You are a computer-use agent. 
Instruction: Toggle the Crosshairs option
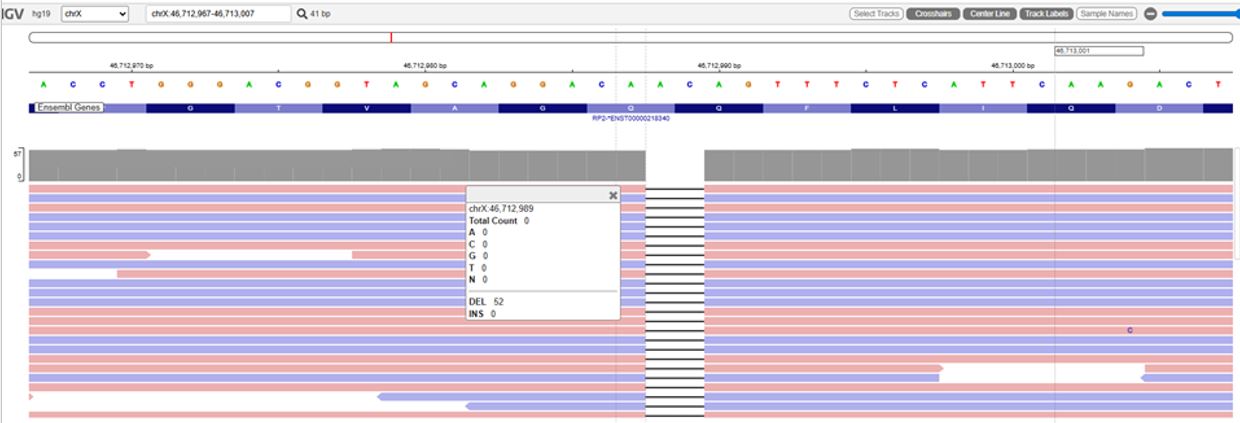pos(932,14)
